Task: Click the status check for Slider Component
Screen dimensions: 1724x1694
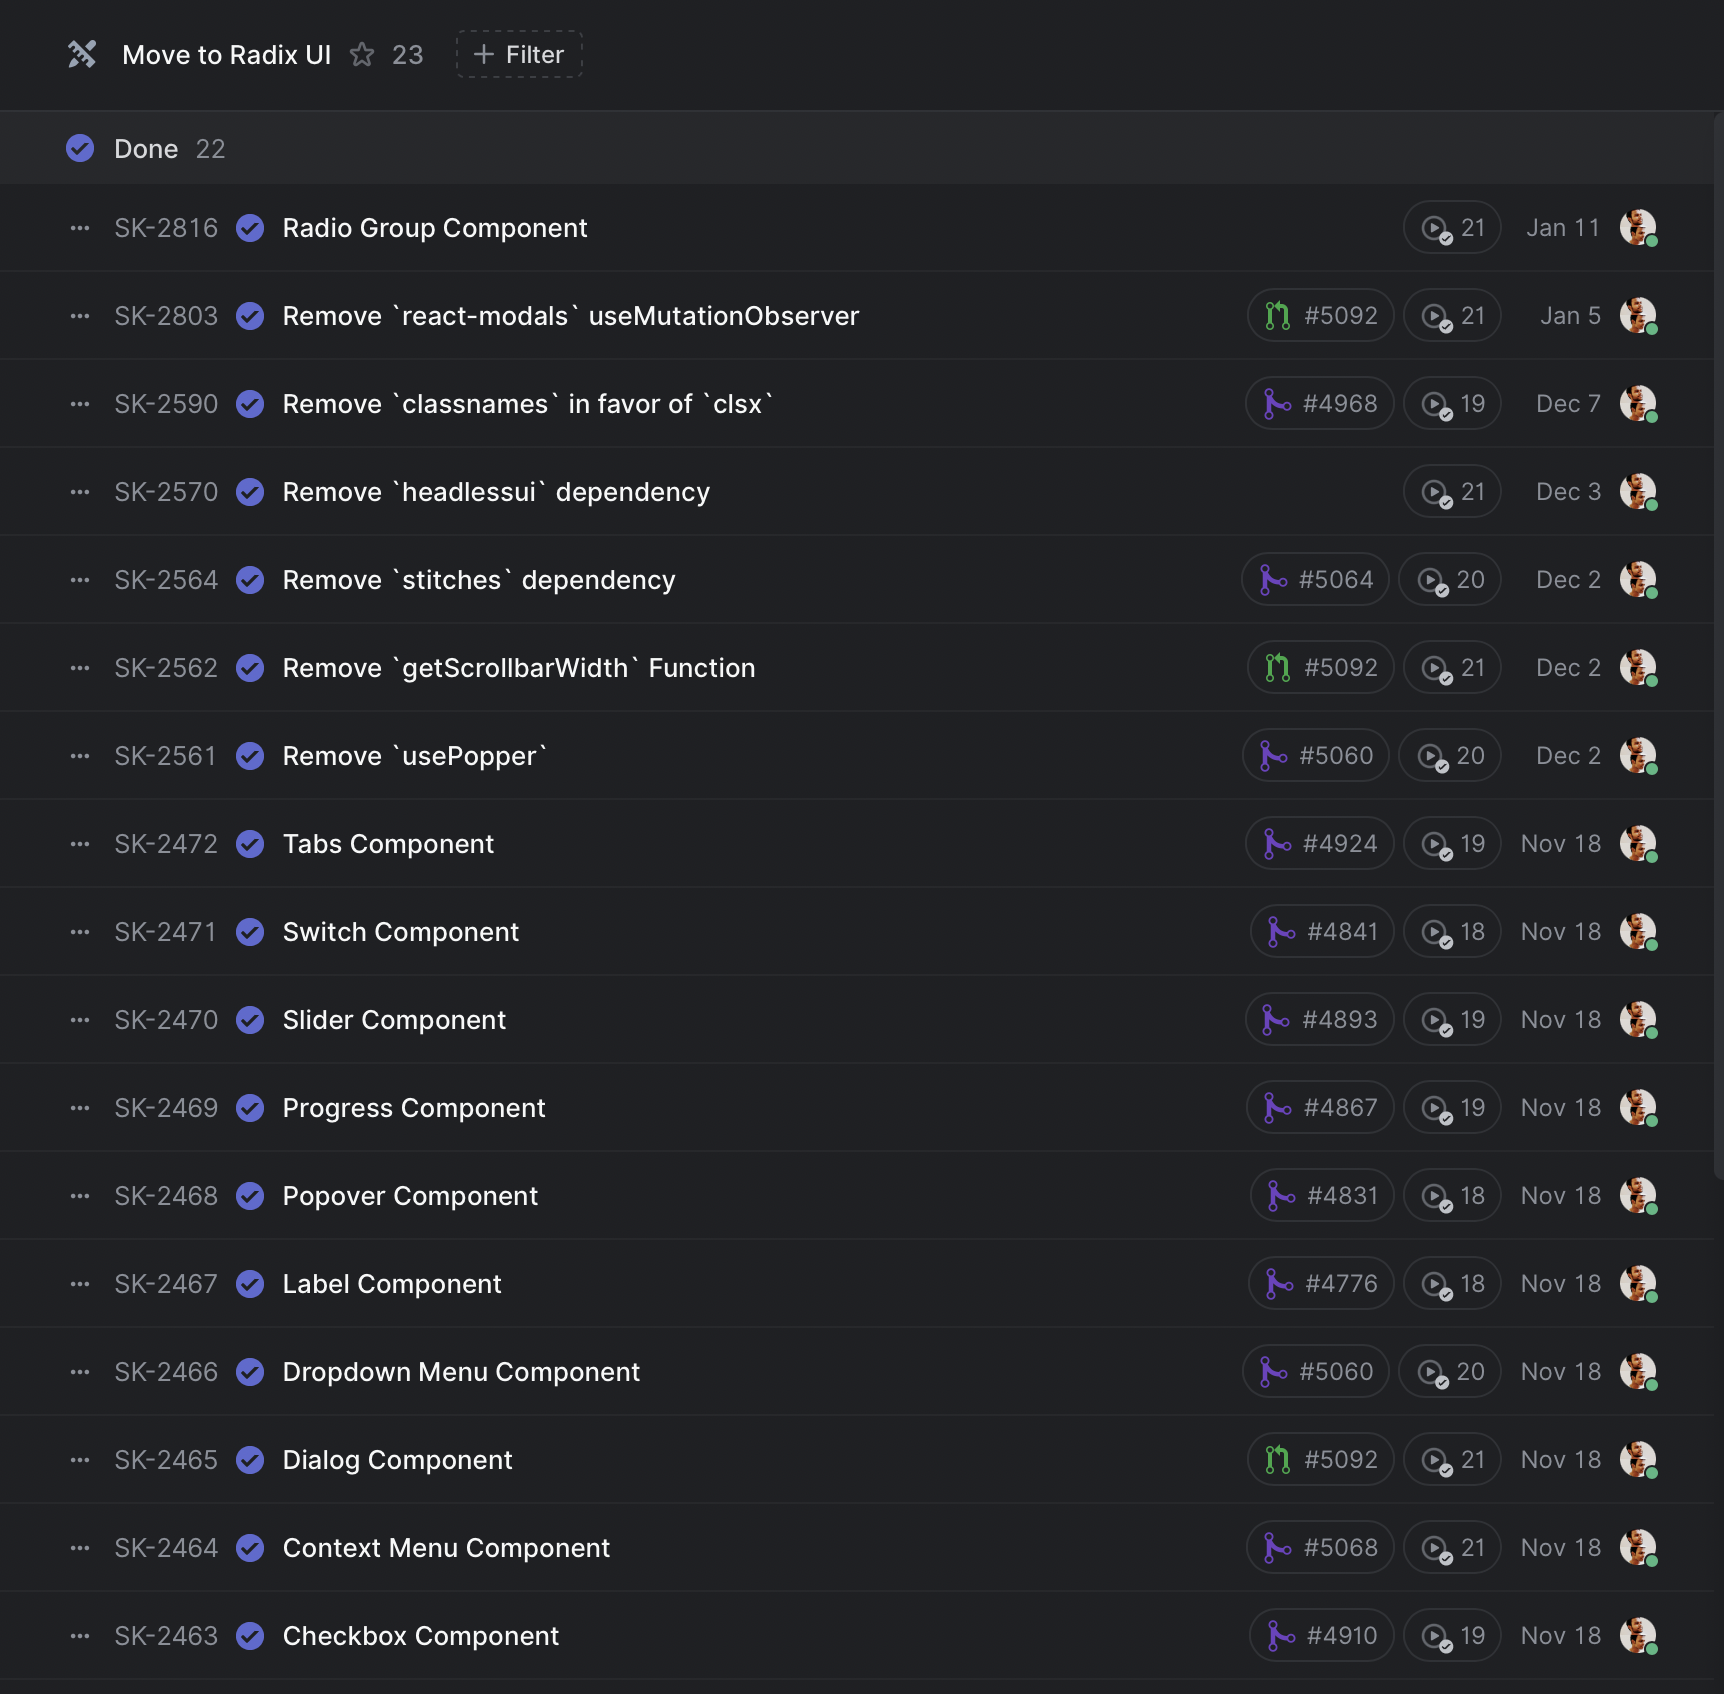Action: (x=250, y=1020)
